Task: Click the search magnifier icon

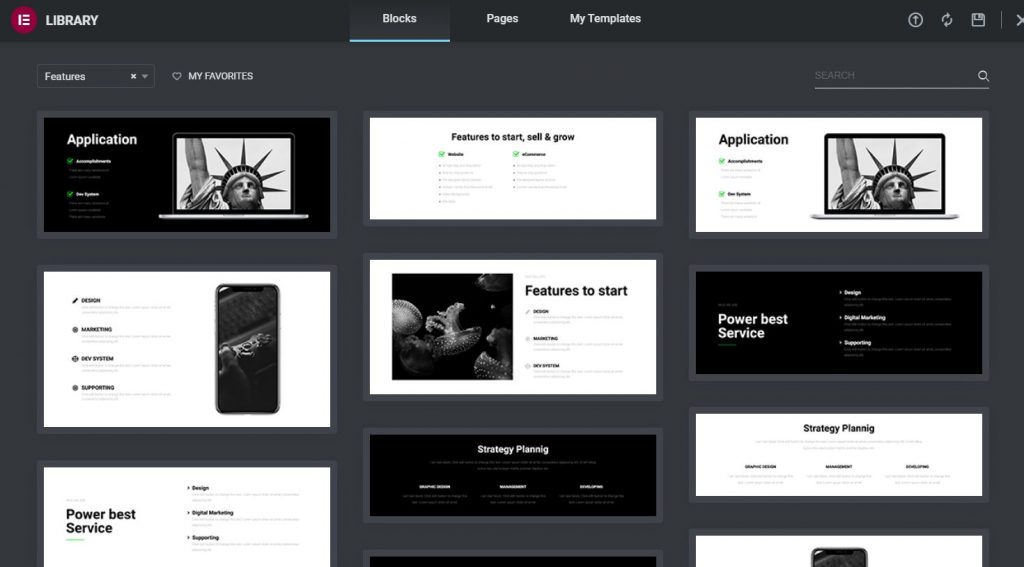Action: point(983,76)
